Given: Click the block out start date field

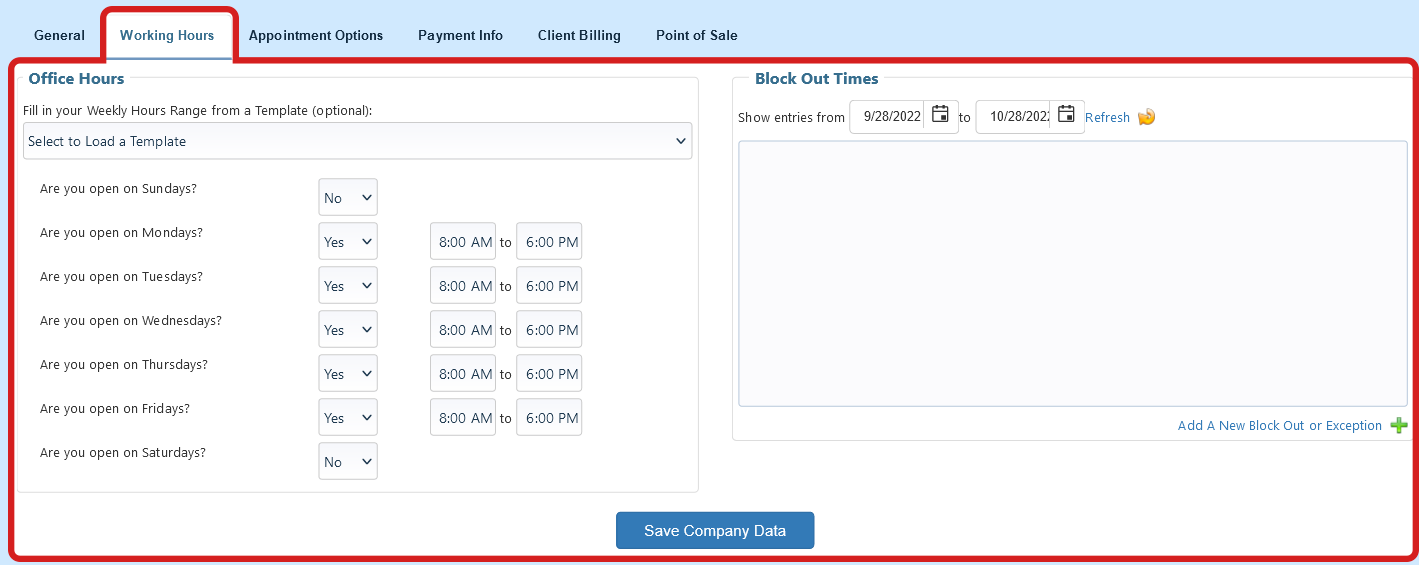Looking at the screenshot, I should coord(890,117).
